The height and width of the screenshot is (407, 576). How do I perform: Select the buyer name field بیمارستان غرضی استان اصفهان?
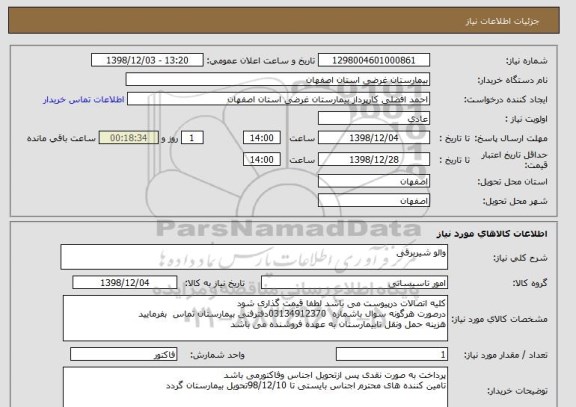tap(278, 80)
